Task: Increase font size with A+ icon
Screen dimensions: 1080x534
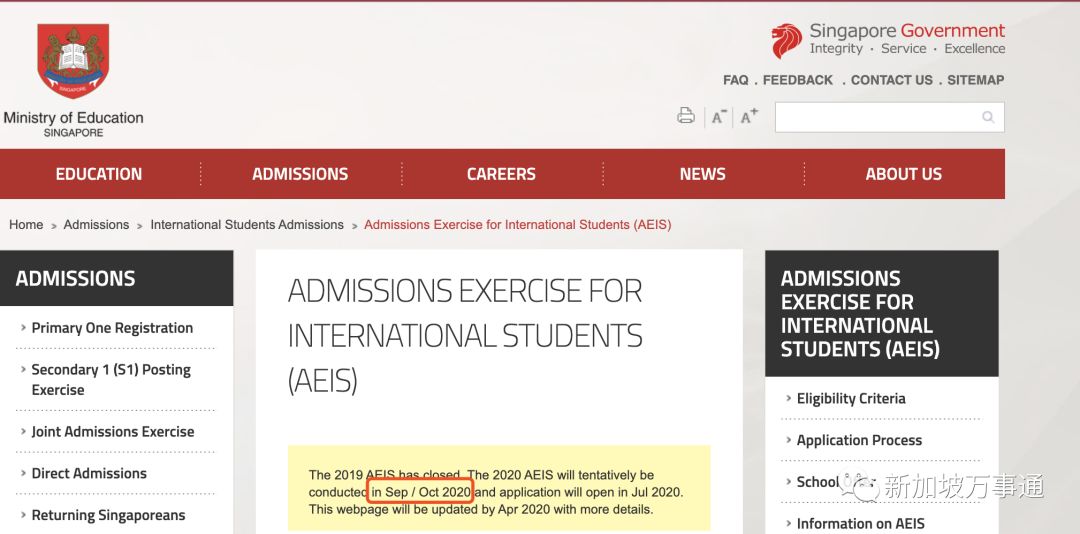Action: tap(749, 117)
